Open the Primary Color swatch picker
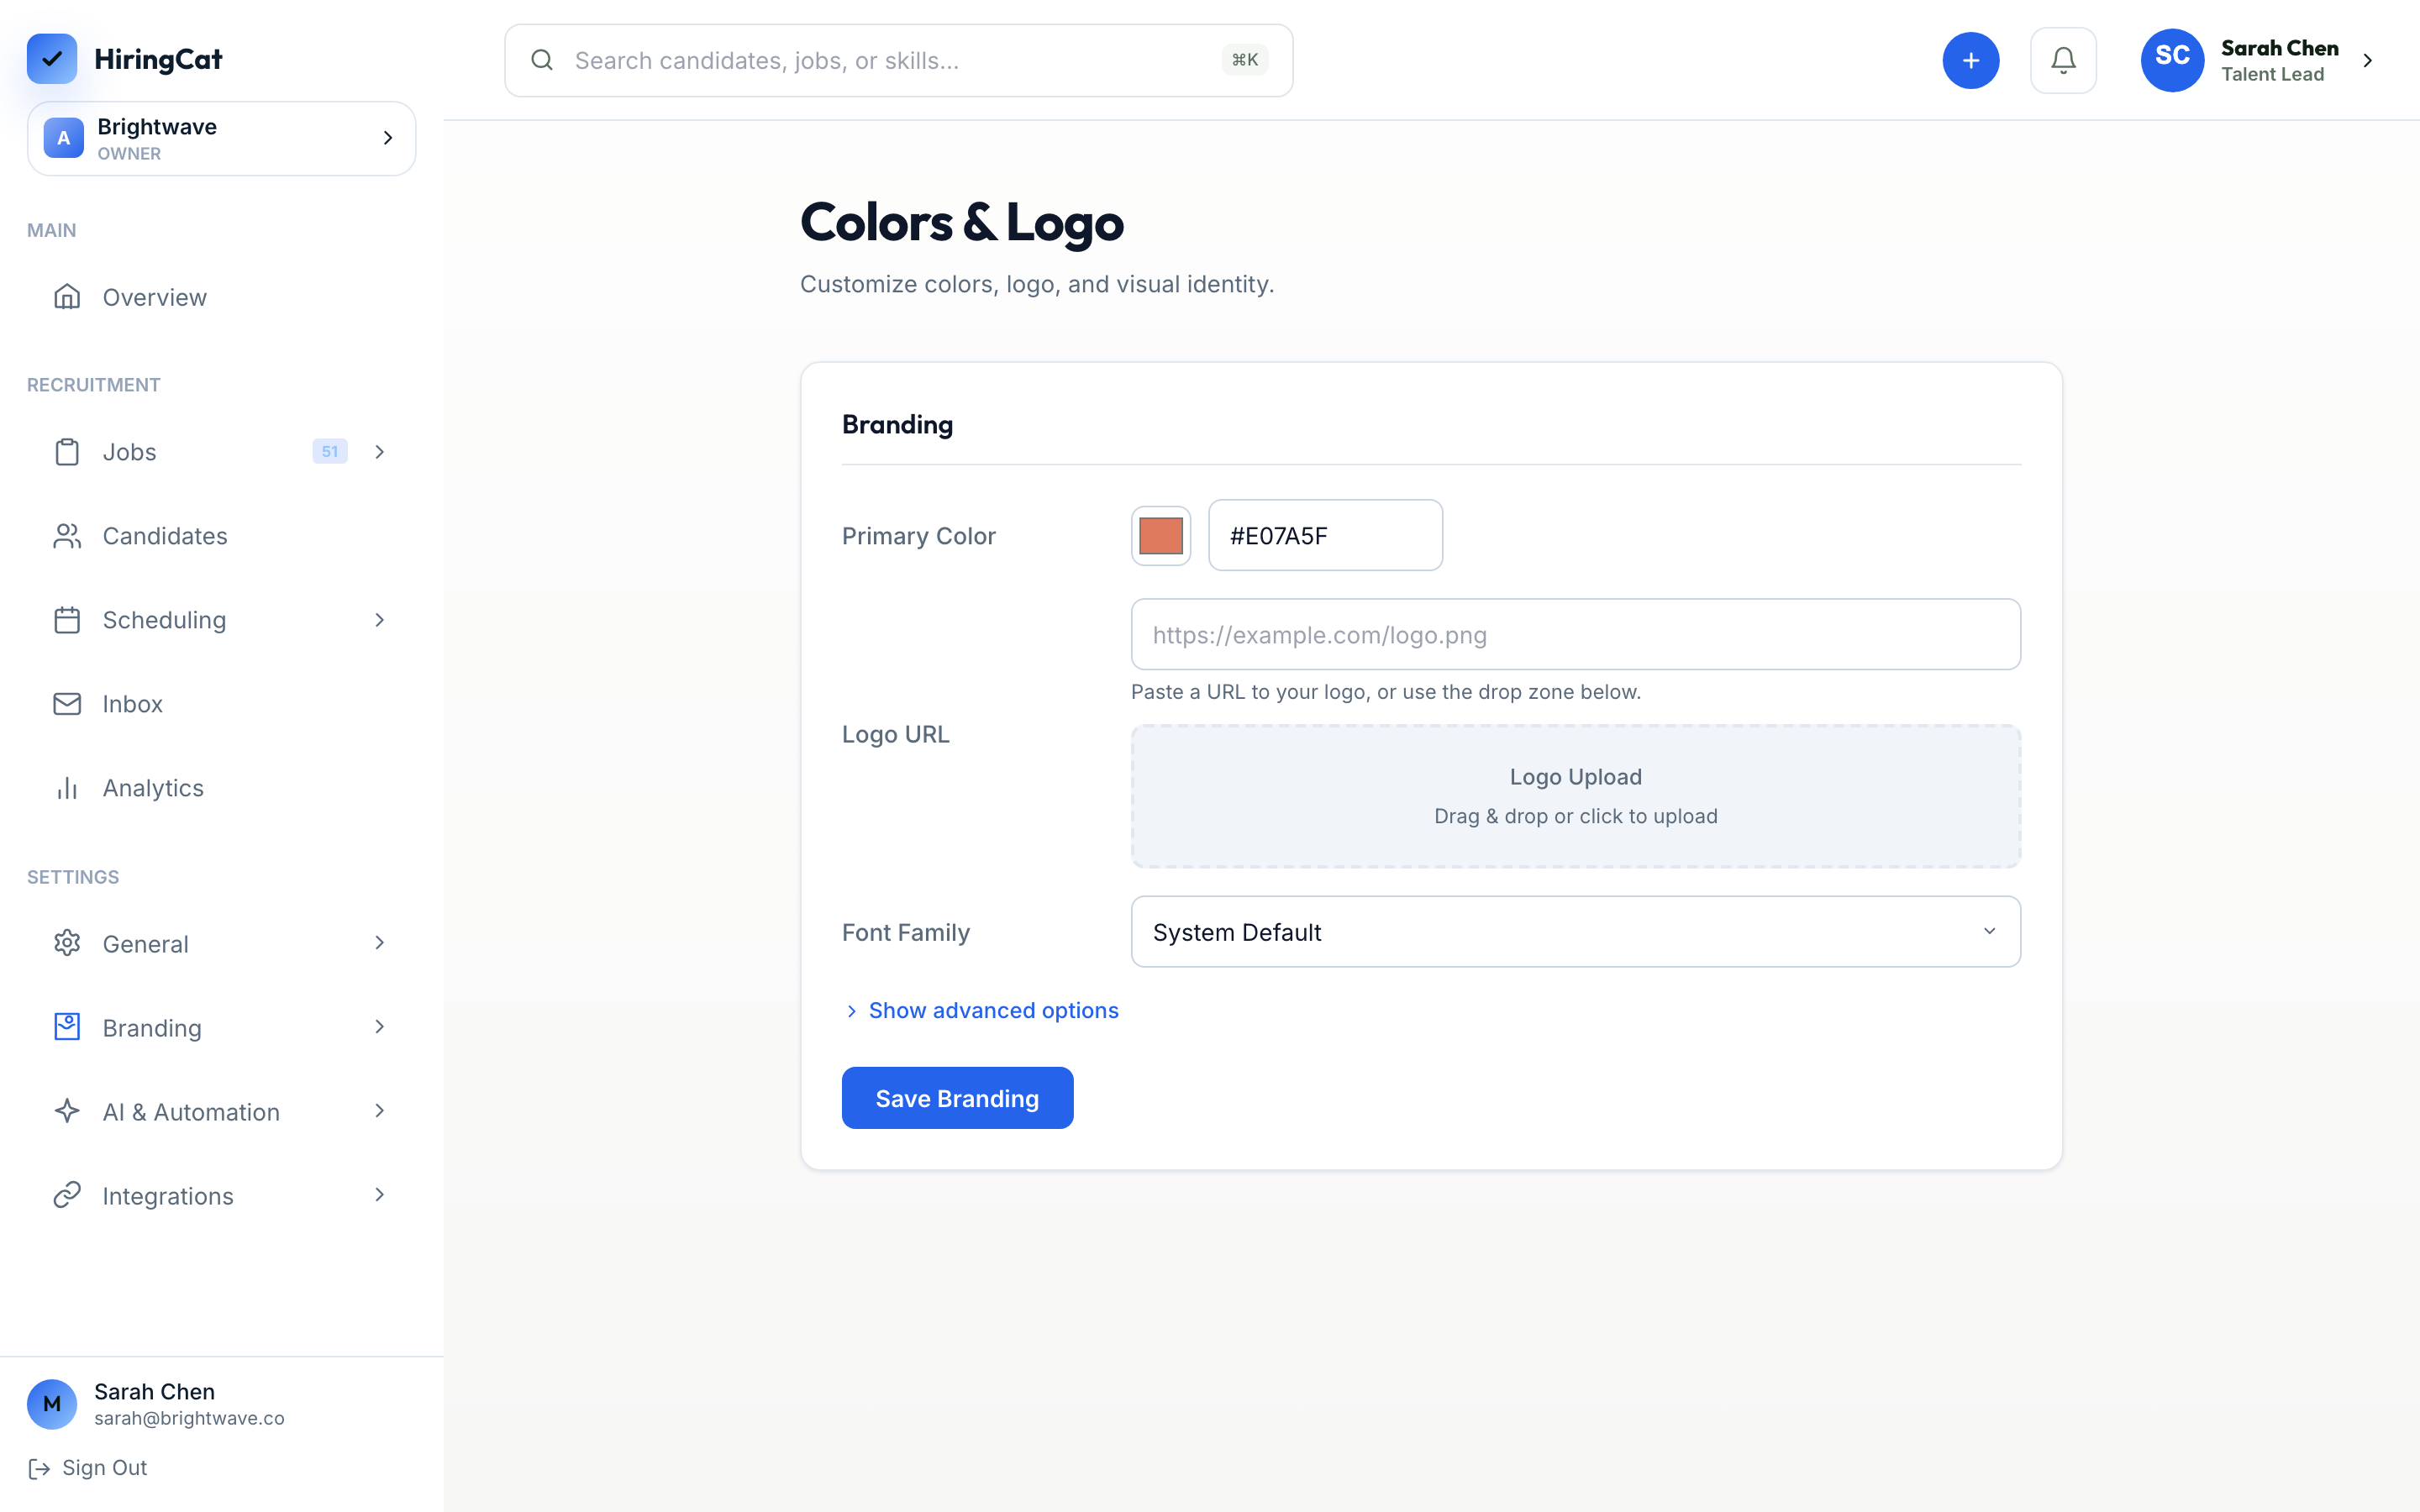The image size is (2420, 1512). click(1160, 536)
